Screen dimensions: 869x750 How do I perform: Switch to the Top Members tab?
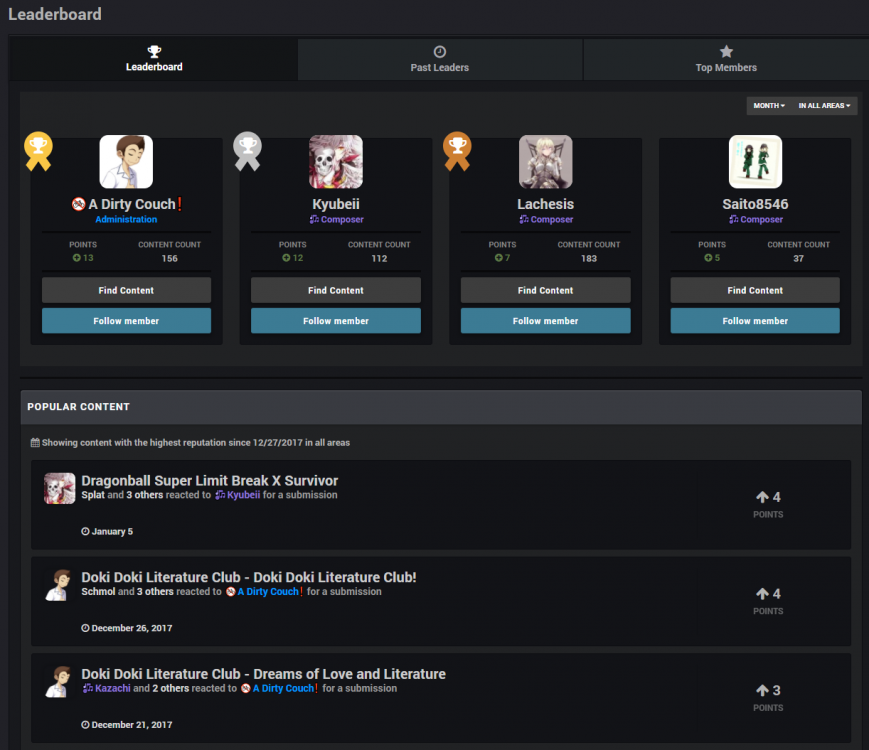pyautogui.click(x=726, y=59)
